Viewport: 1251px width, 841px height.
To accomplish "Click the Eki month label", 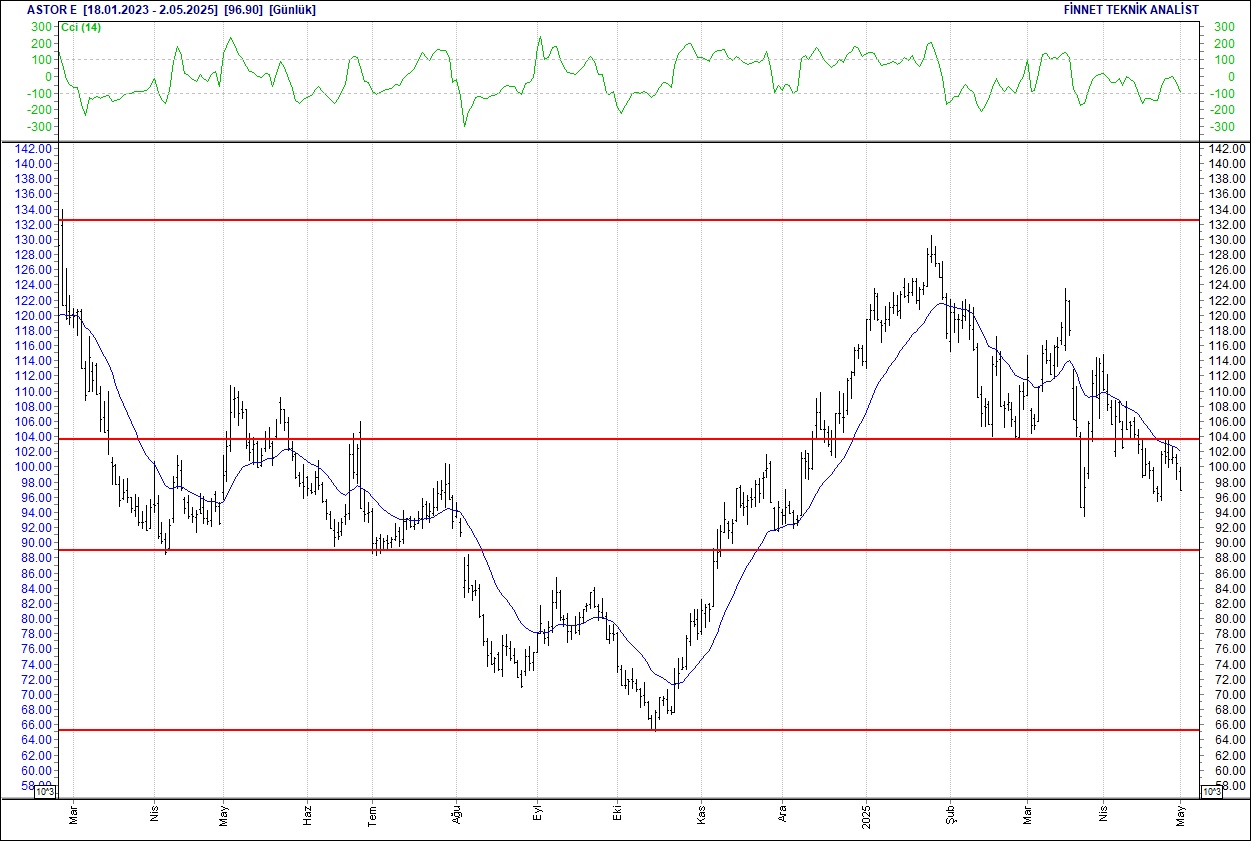I will (x=618, y=815).
